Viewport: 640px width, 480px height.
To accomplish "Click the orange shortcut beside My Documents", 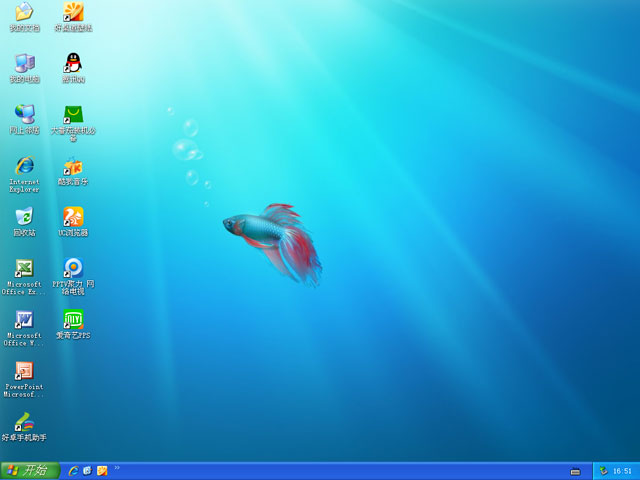I will pos(73,12).
